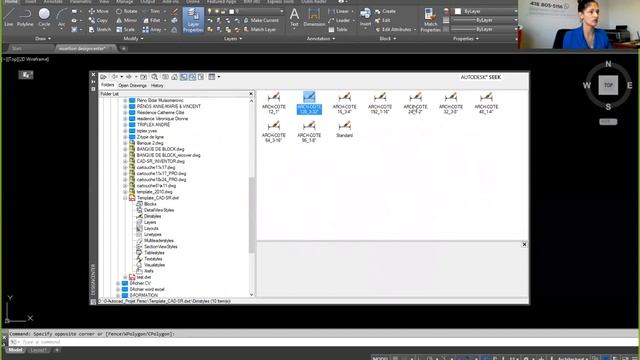Click DesignCenter Load icon
Screen dimensions: 640x360
(x=104, y=77)
